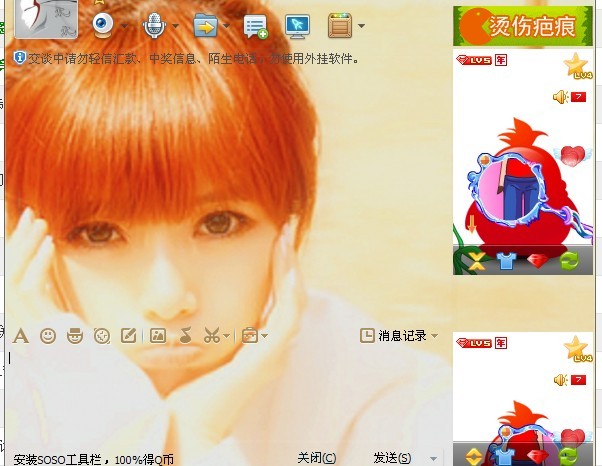This screenshot has height=466, width=602.
Task: Toggle the upper QQ show speaker sound
Action: pyautogui.click(x=561, y=97)
